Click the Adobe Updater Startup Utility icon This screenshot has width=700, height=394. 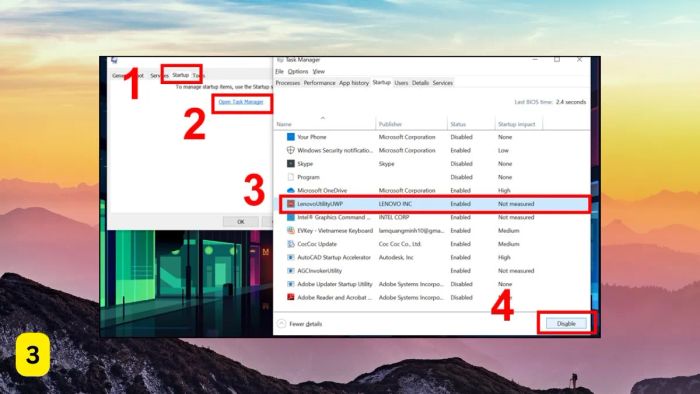click(291, 284)
